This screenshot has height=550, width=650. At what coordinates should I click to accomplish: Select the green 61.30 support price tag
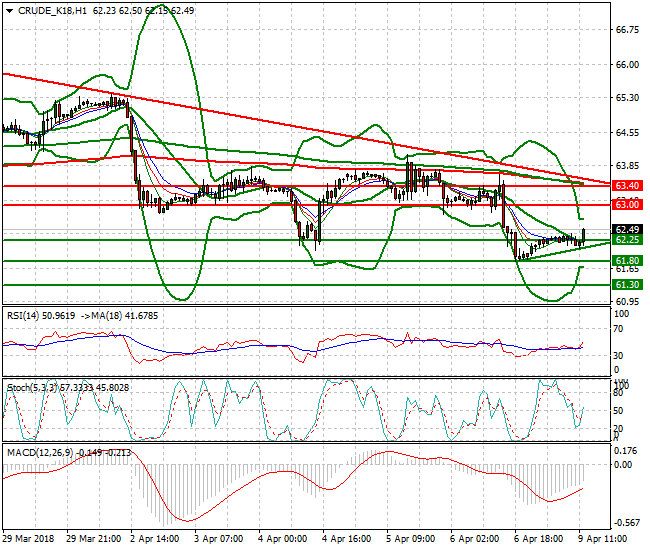point(627,285)
